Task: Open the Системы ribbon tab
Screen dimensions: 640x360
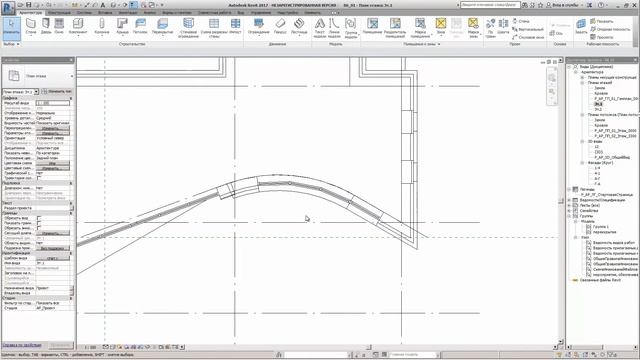Action: (x=84, y=13)
